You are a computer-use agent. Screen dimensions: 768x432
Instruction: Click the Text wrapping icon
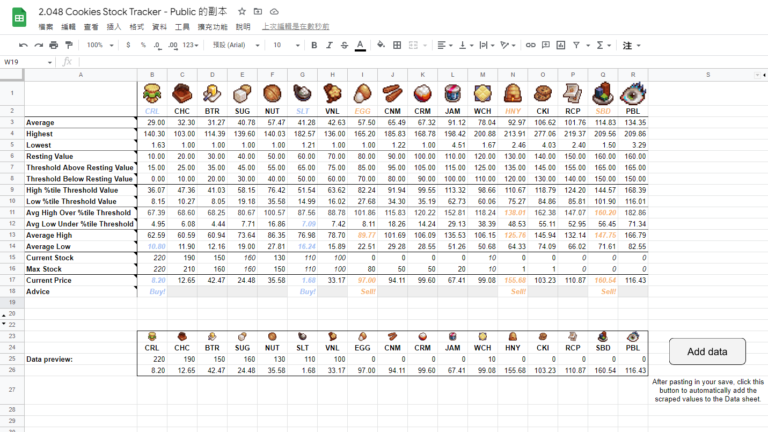click(483, 45)
